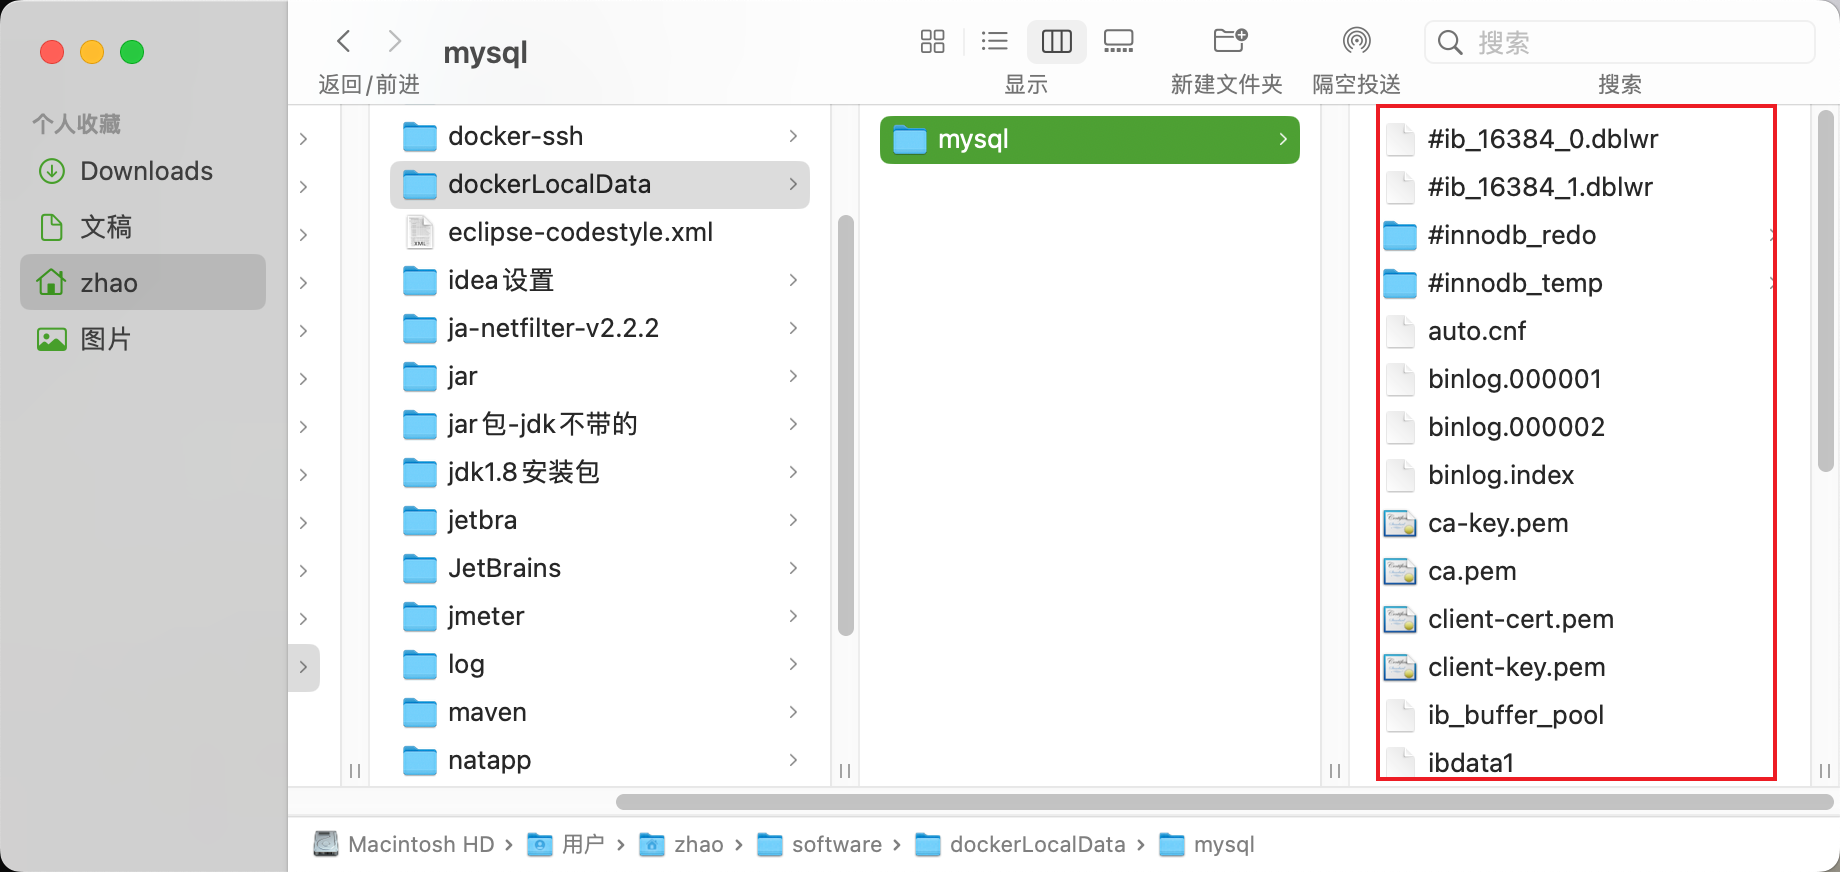This screenshot has width=1840, height=872.
Task: Click the natapp folder icon
Action: coord(420,761)
